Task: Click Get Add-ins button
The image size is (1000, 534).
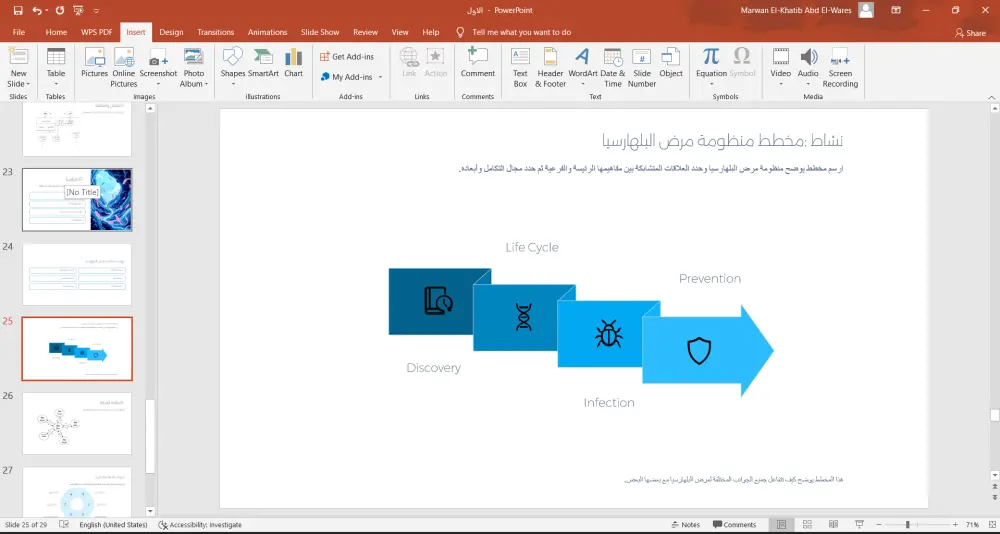Action: point(347,57)
